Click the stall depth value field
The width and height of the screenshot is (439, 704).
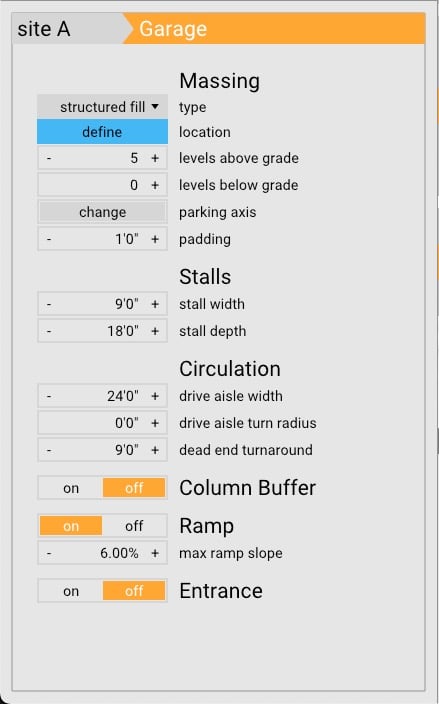tap(102, 331)
